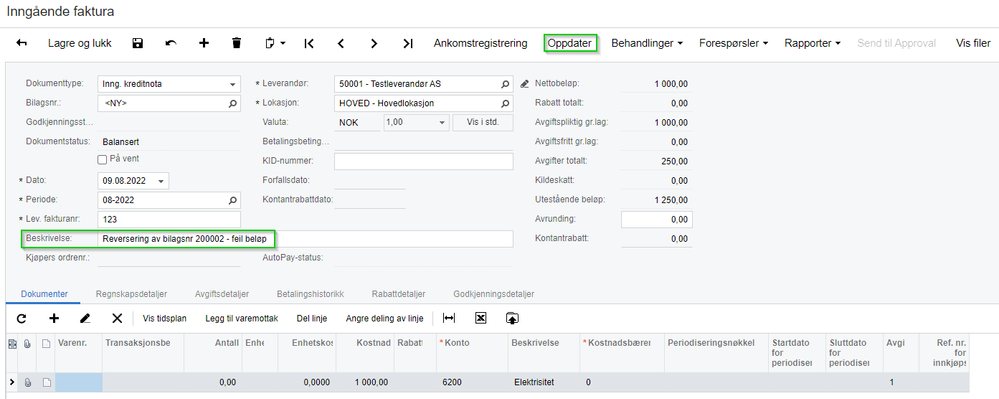999x399 pixels.
Task: Open the Forespørsler menu
Action: click(733, 43)
